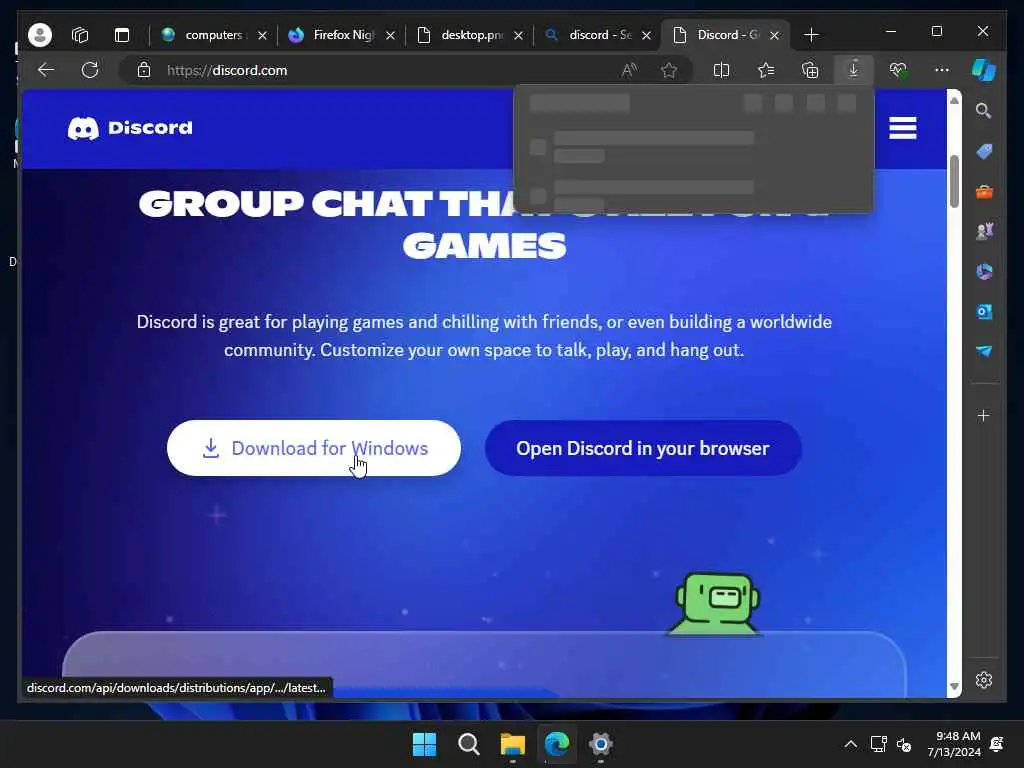Open the notifications bell icon
The width and height of the screenshot is (1024, 768).
997,744
